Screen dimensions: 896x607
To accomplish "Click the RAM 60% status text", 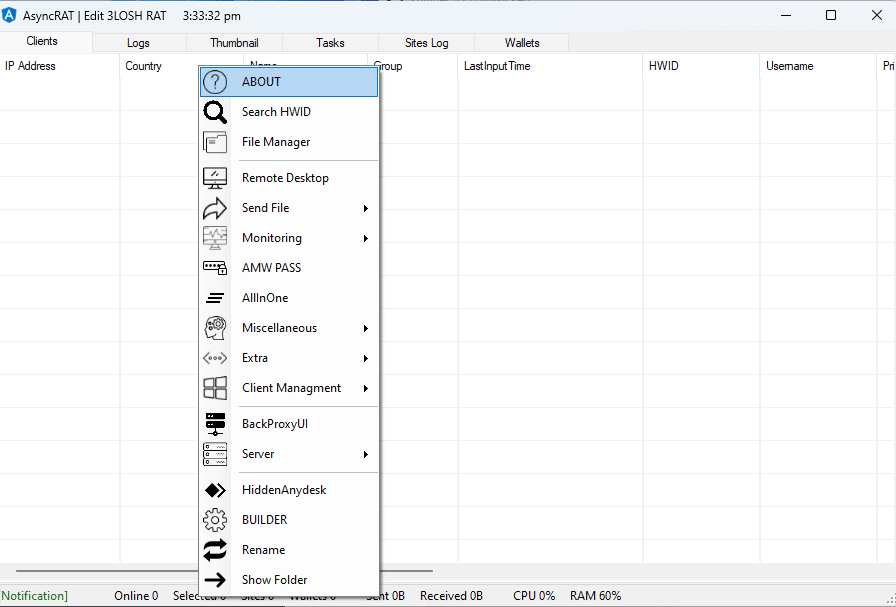I will [x=595, y=596].
